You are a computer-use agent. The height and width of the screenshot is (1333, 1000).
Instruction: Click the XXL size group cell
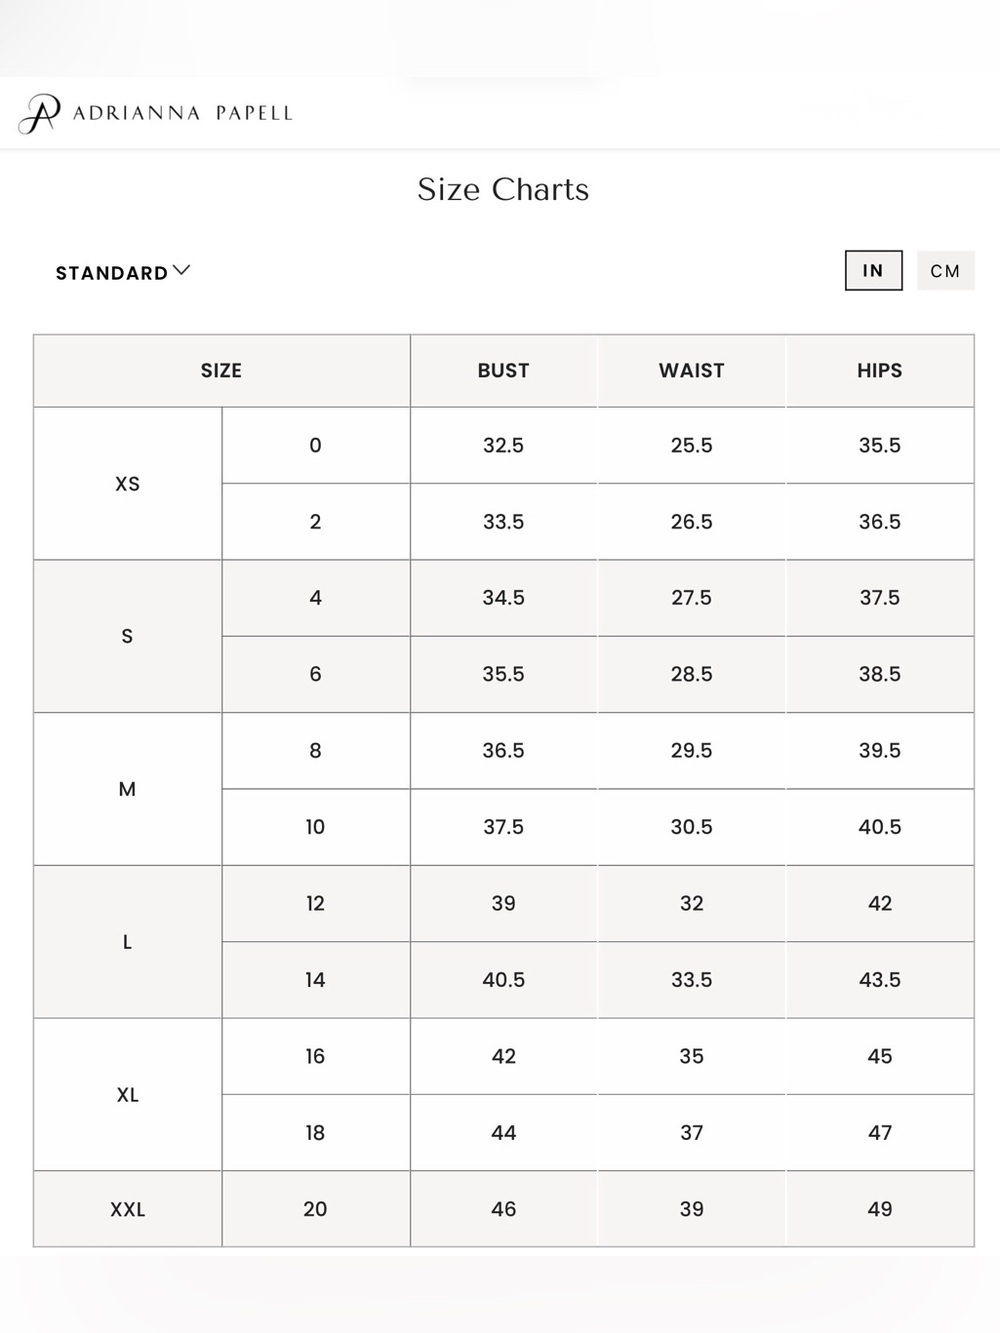pyautogui.click(x=127, y=1209)
